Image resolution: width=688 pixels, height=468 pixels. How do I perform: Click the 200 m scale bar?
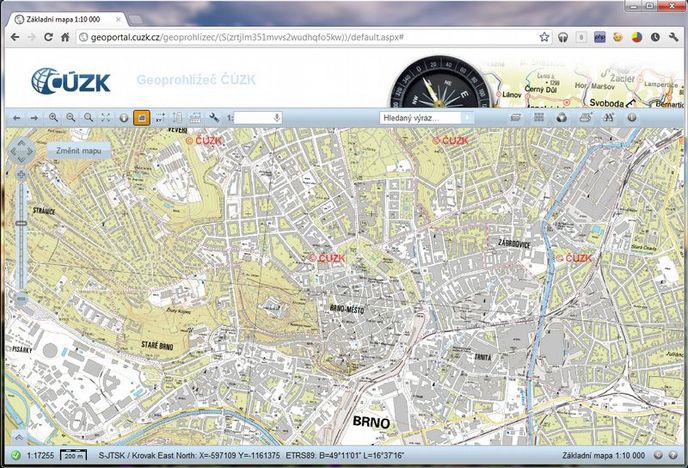tap(73, 455)
